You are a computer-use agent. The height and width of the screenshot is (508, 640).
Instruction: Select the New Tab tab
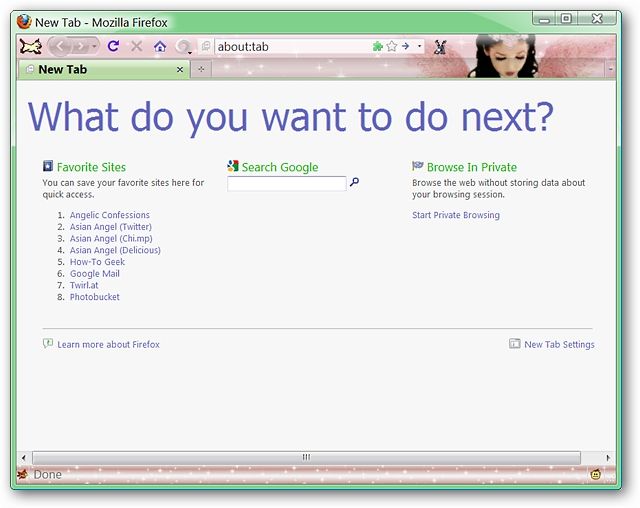pyautogui.click(x=104, y=69)
